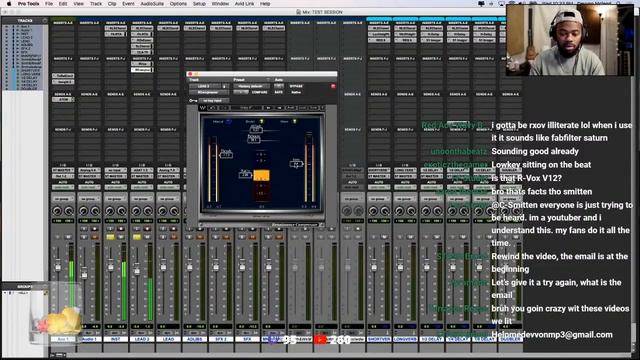
Task: Click the insert position selector beside LEAD 2
Action: click(224, 86)
